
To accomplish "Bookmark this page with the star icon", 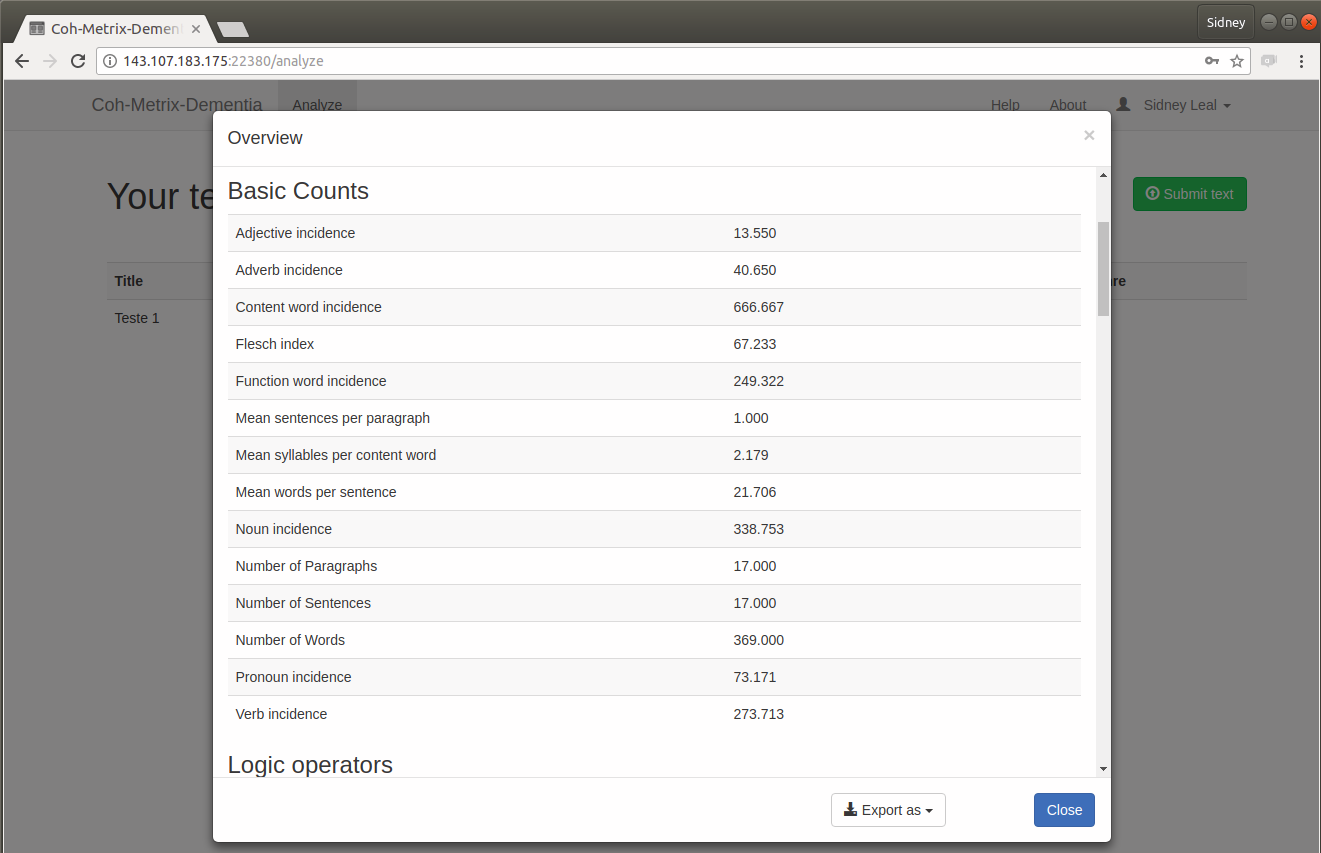I will click(1237, 61).
